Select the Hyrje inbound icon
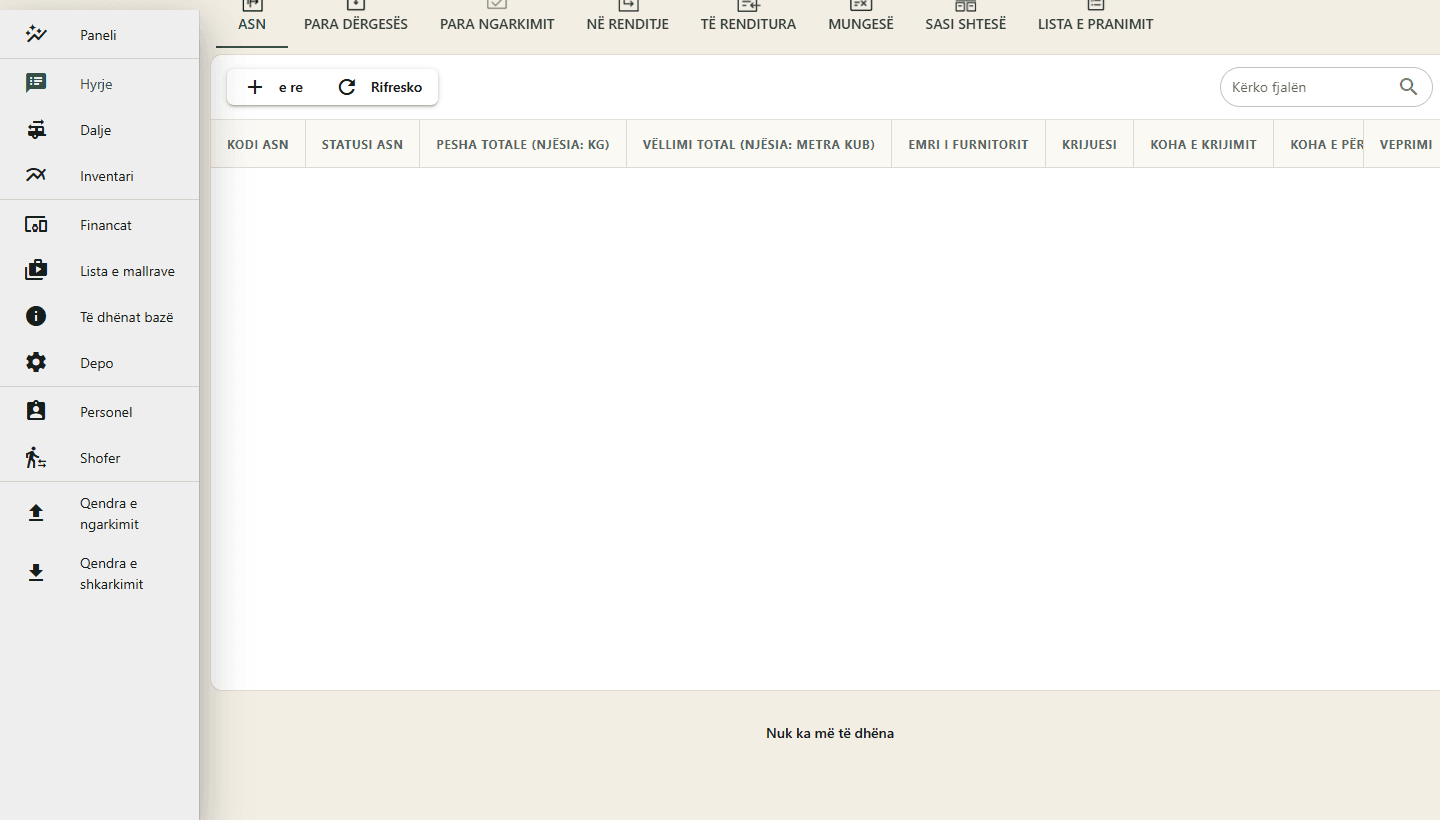Screen dimensions: 1440x820 (x=36, y=84)
